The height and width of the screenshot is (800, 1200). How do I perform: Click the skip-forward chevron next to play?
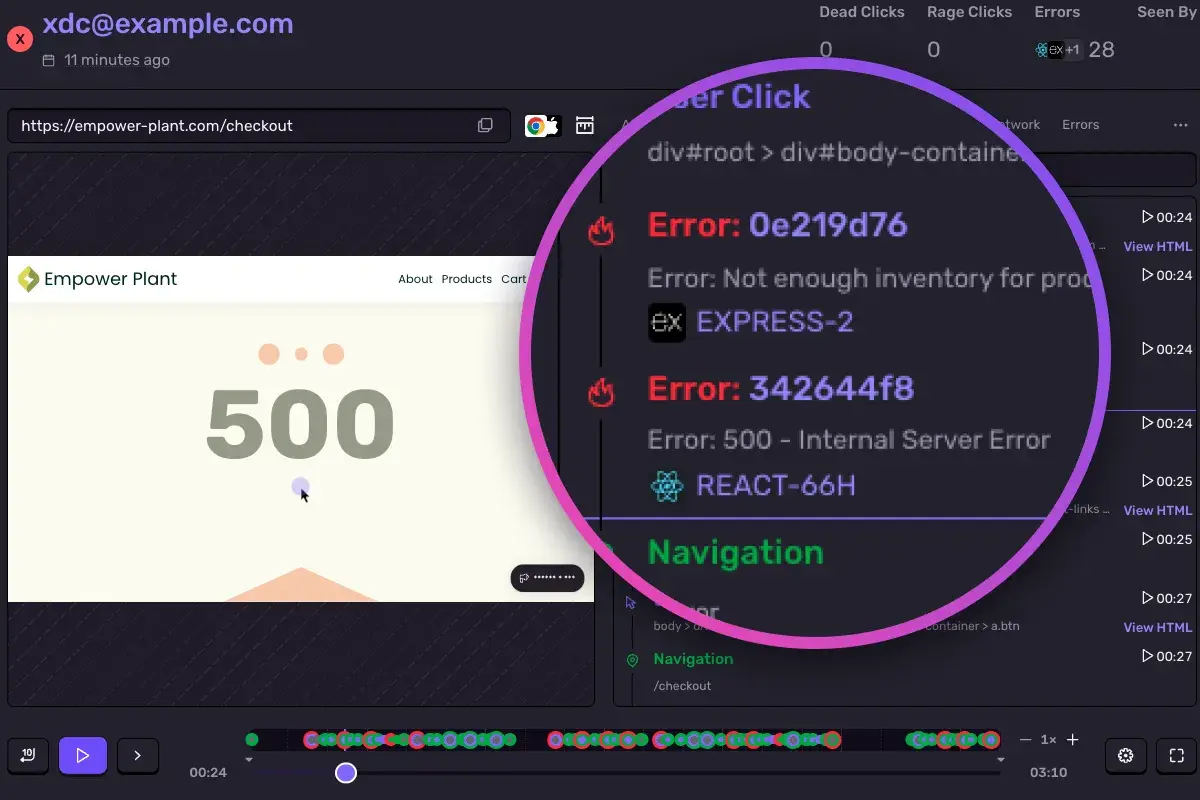click(x=138, y=755)
